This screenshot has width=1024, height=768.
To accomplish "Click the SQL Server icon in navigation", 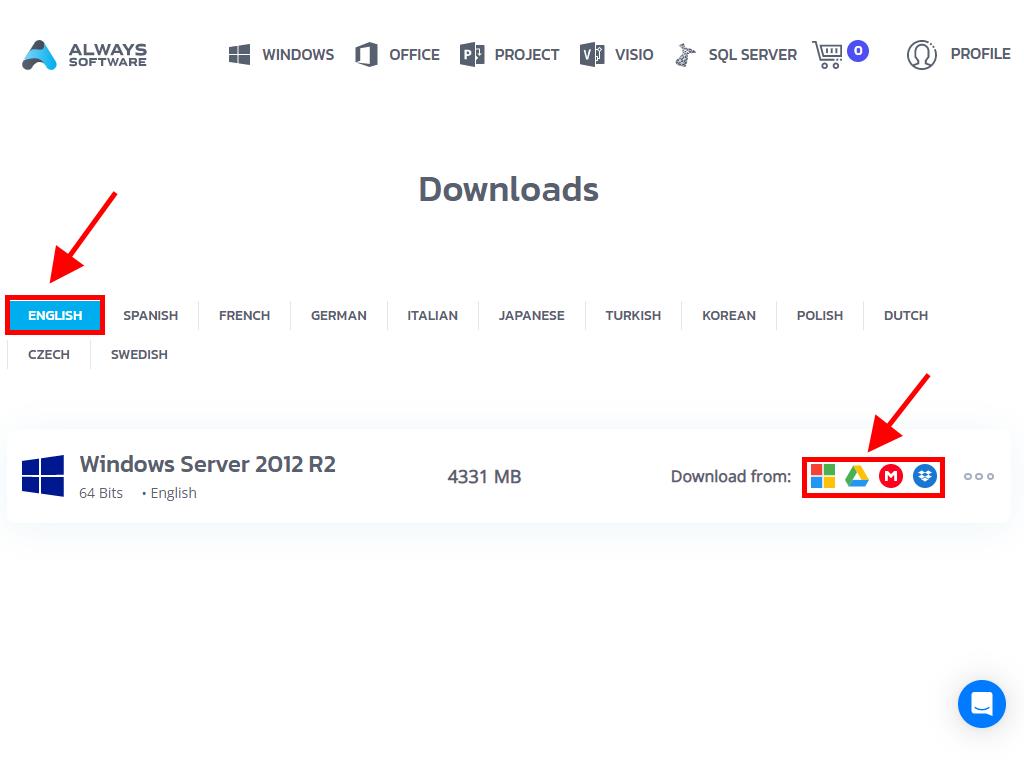I will pyautogui.click(x=685, y=55).
